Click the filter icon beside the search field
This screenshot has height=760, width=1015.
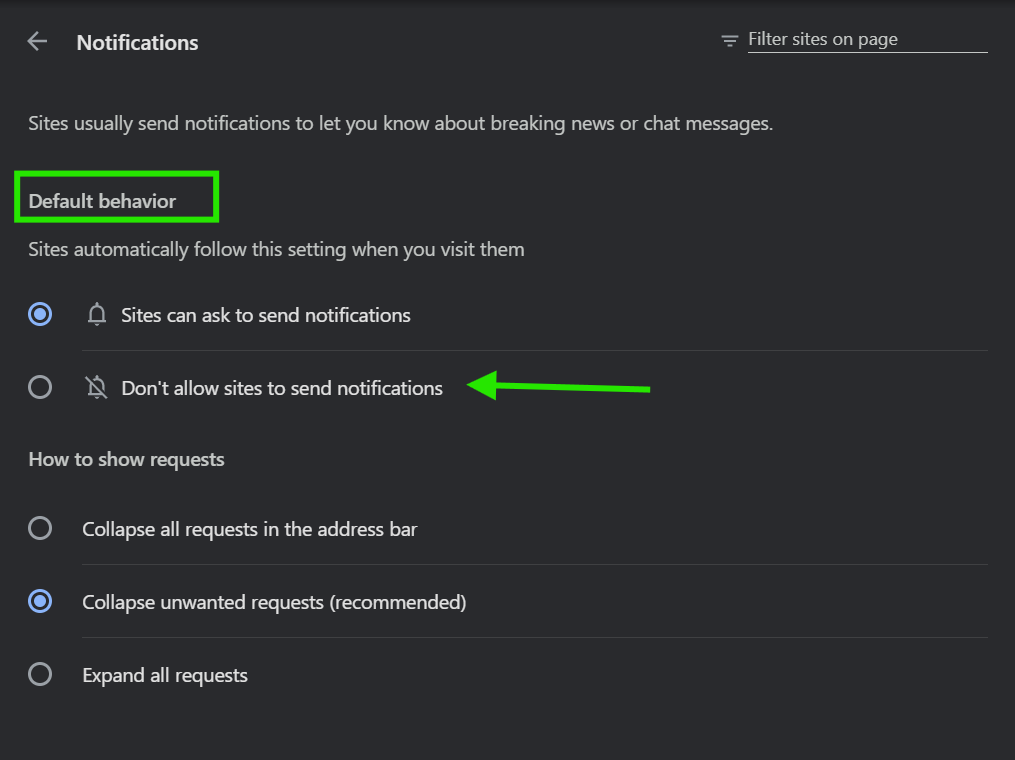[x=730, y=41]
